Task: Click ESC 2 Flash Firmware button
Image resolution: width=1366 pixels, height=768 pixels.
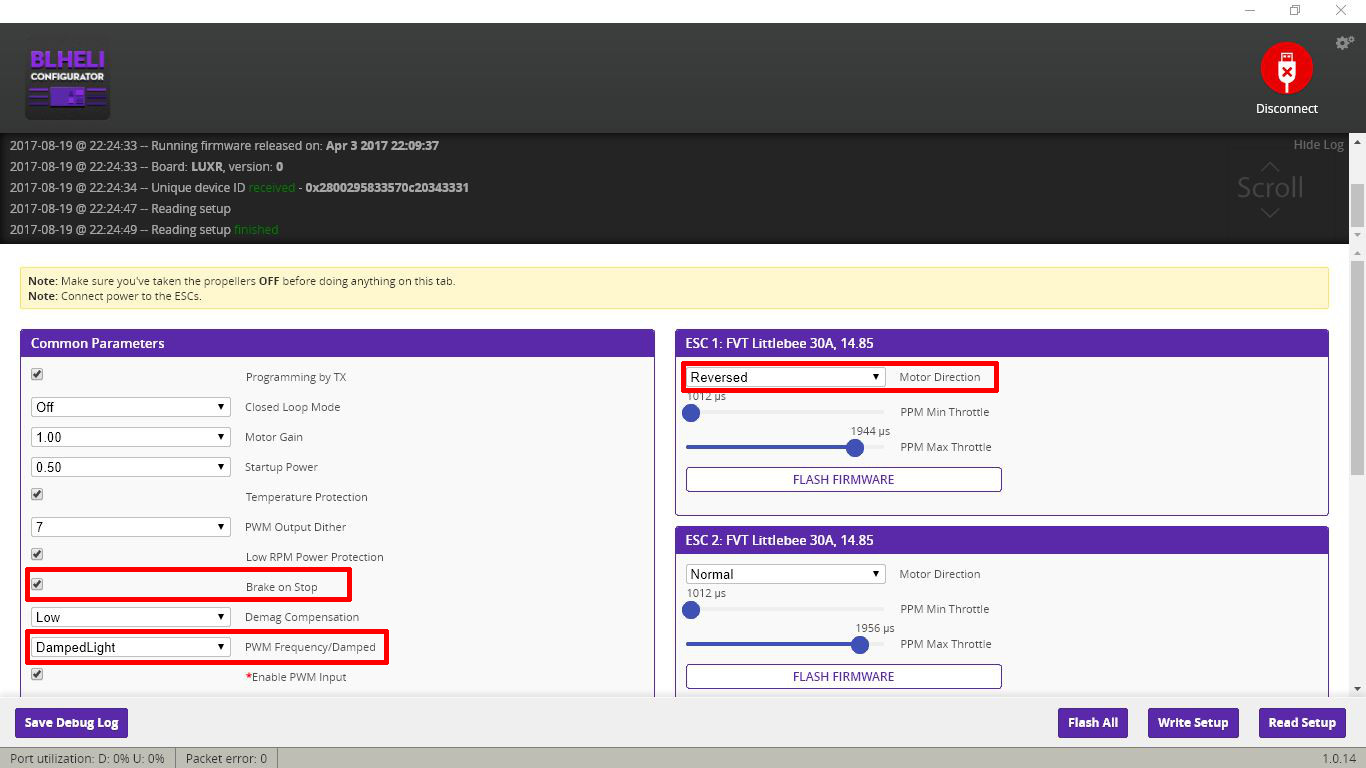Action: click(x=843, y=676)
